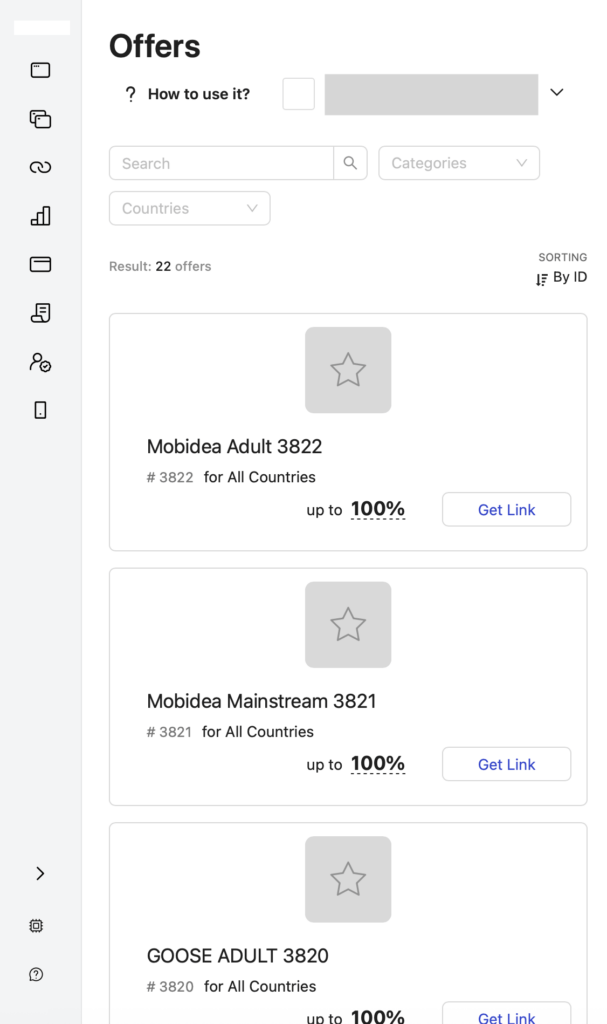This screenshot has width=607, height=1024.
Task: Click the mobile phone sidebar icon
Action: pyautogui.click(x=40, y=410)
